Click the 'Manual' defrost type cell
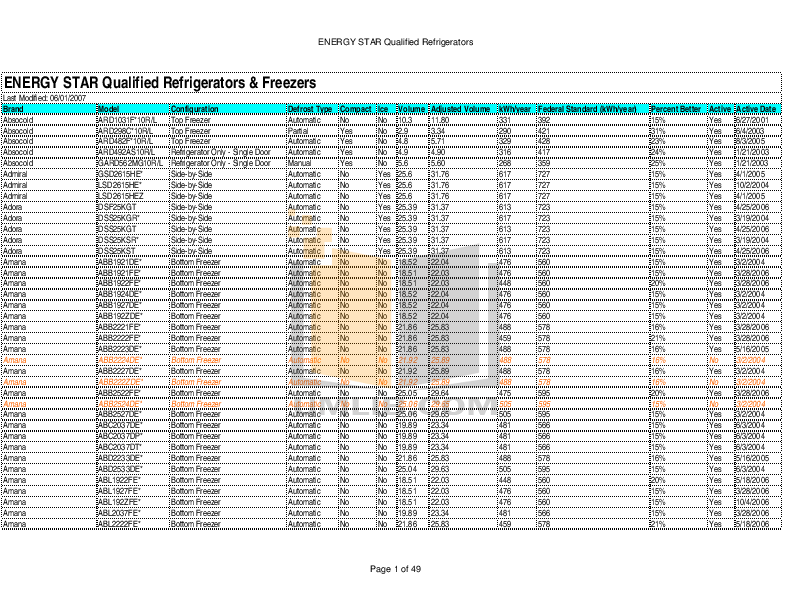The image size is (792, 612). pos(299,162)
